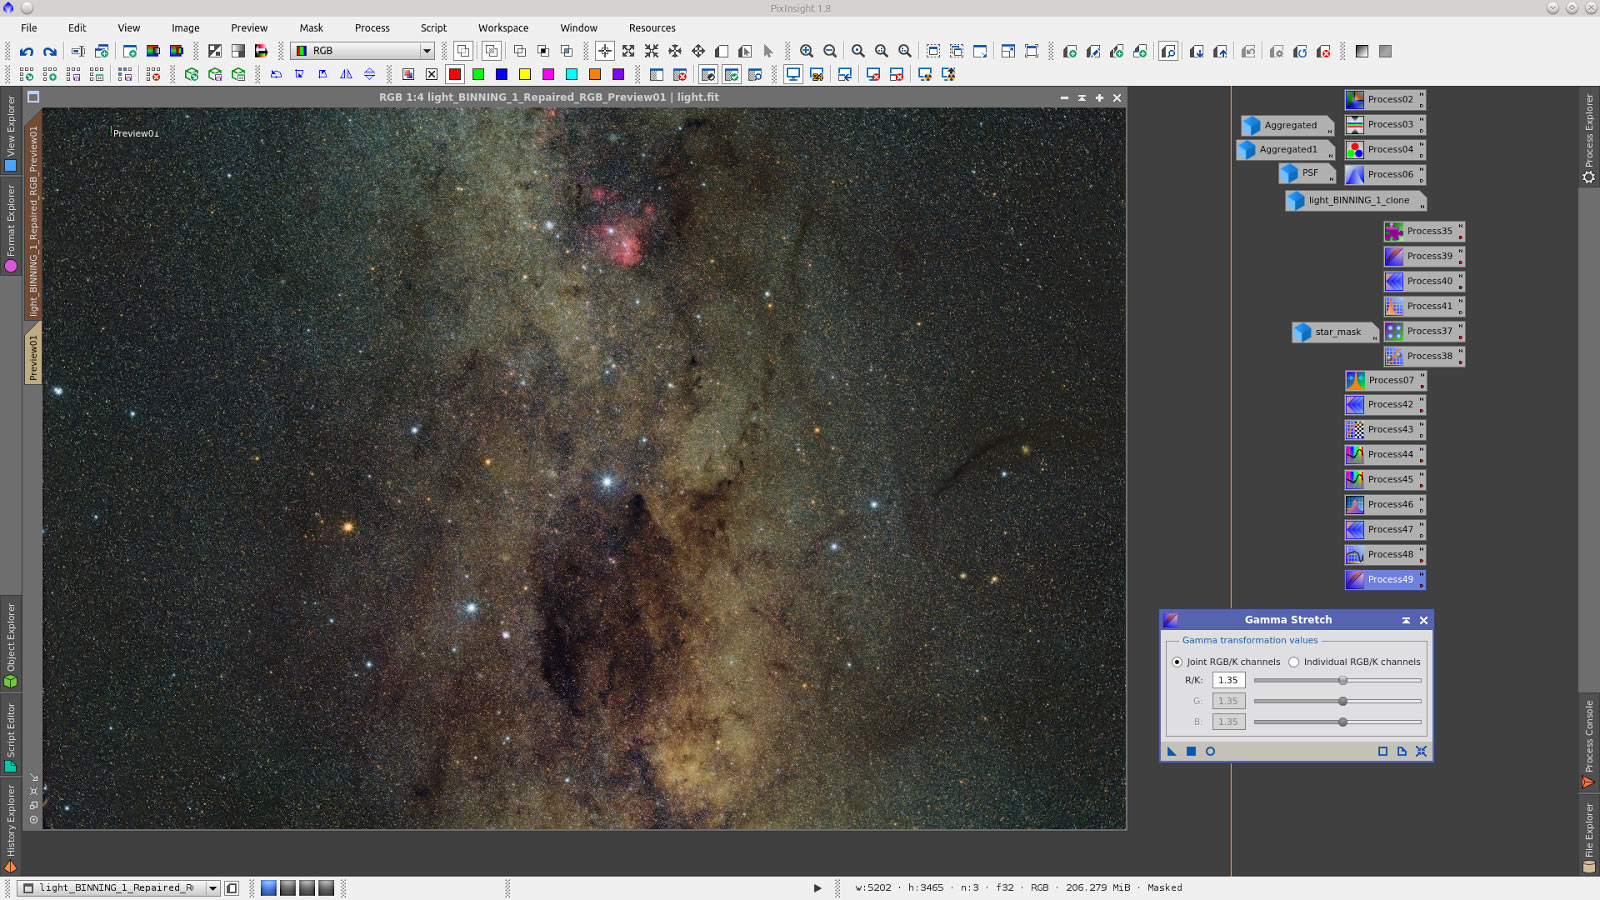Viewport: 1600px width, 900px height.
Task: Toggle the blue workspace 1 square
Action: coord(269,888)
